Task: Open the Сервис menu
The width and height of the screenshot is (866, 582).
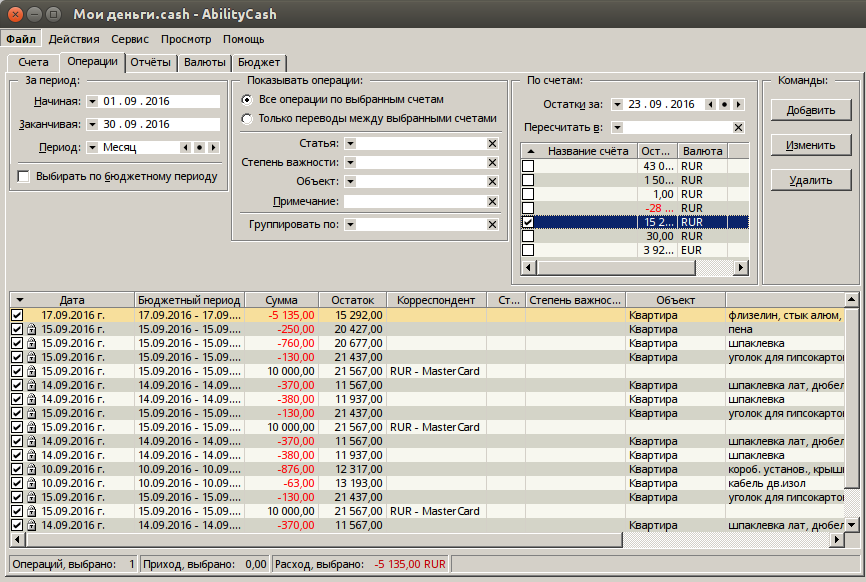Action: [130, 39]
